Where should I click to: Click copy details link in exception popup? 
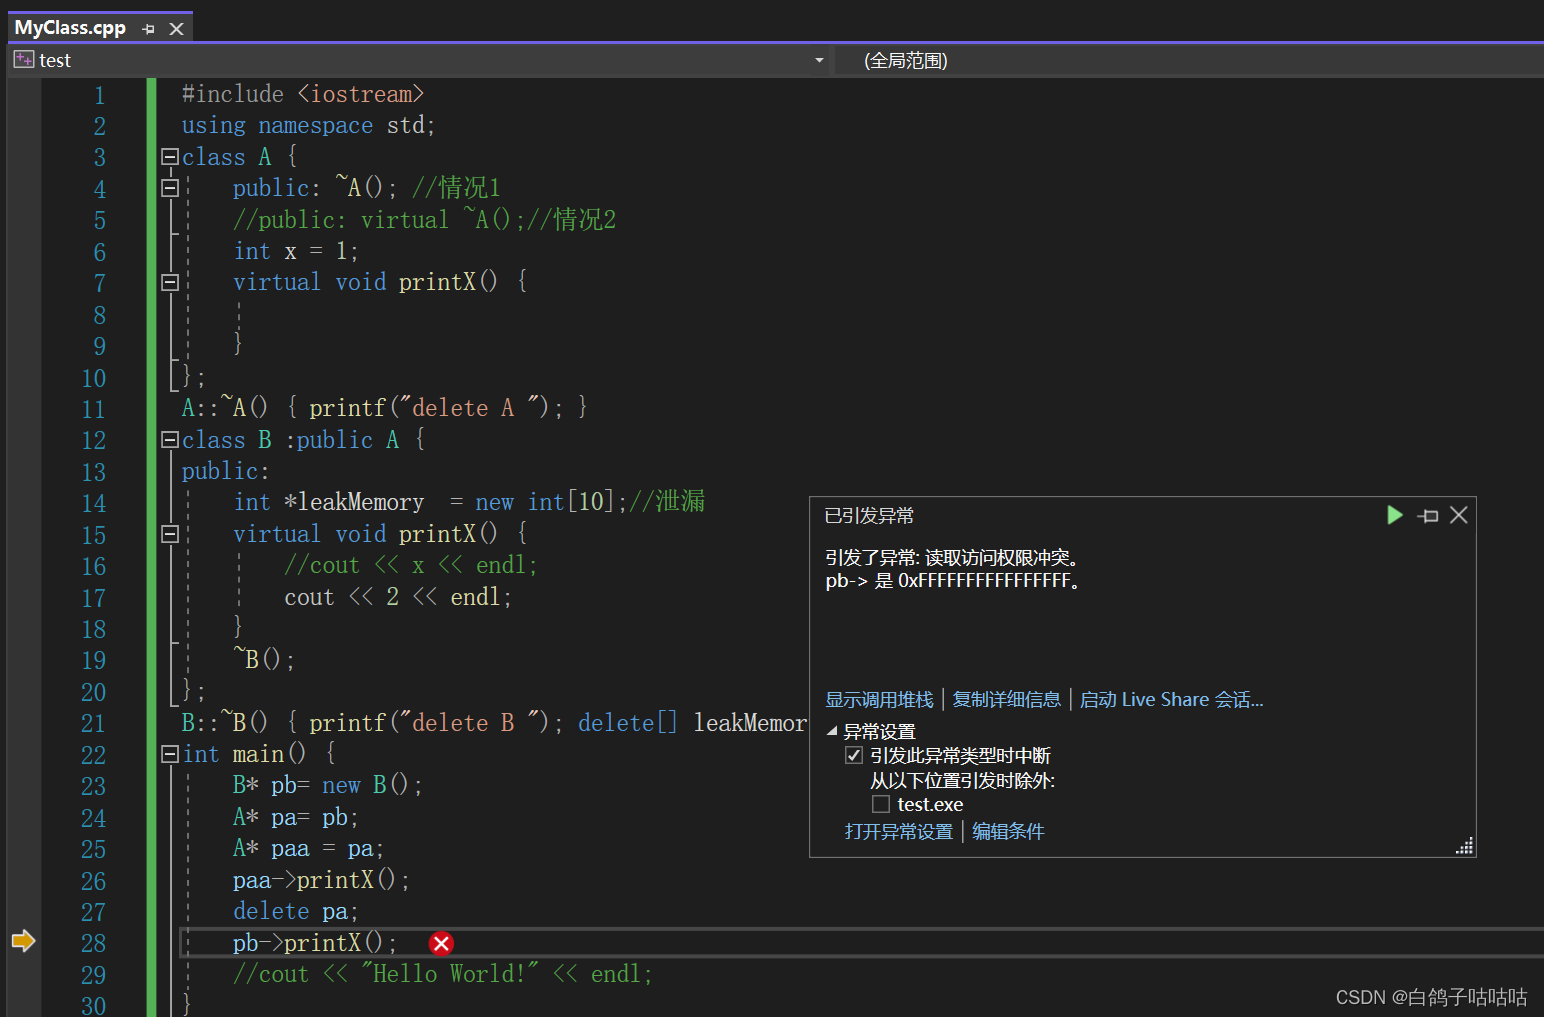tap(1006, 699)
